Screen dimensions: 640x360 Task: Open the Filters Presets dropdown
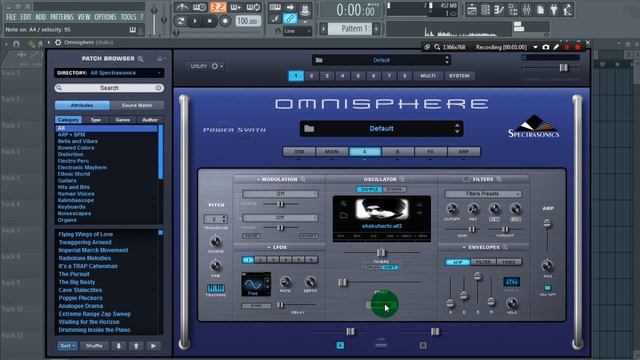point(483,194)
